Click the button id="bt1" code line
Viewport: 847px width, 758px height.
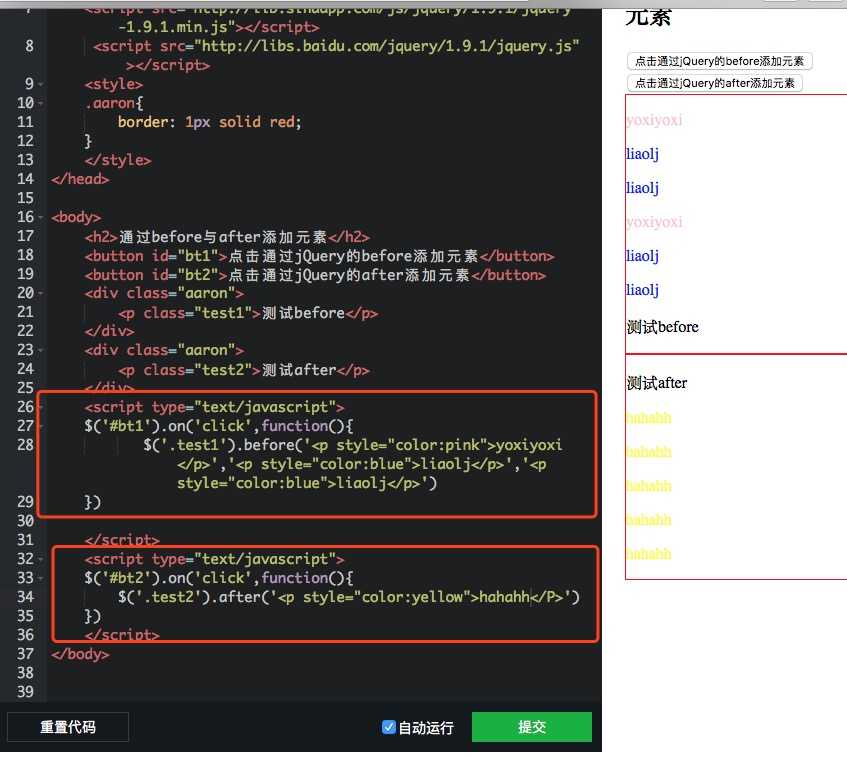(x=319, y=256)
